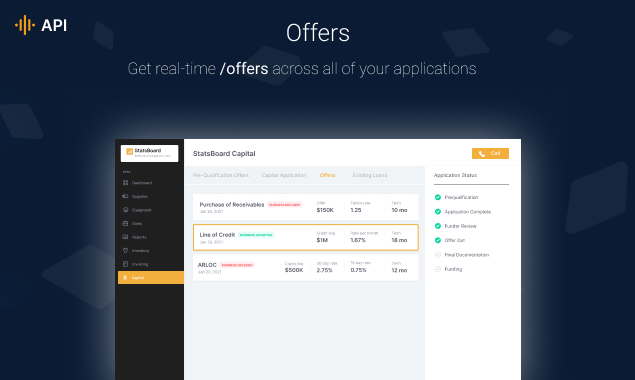Click the $150K offer amount

(x=325, y=210)
